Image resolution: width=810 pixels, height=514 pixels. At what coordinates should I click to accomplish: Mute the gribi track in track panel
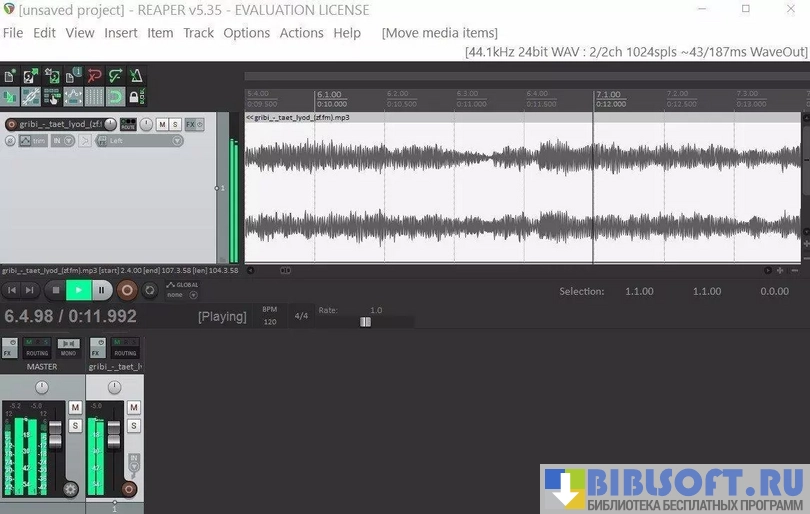pos(162,124)
